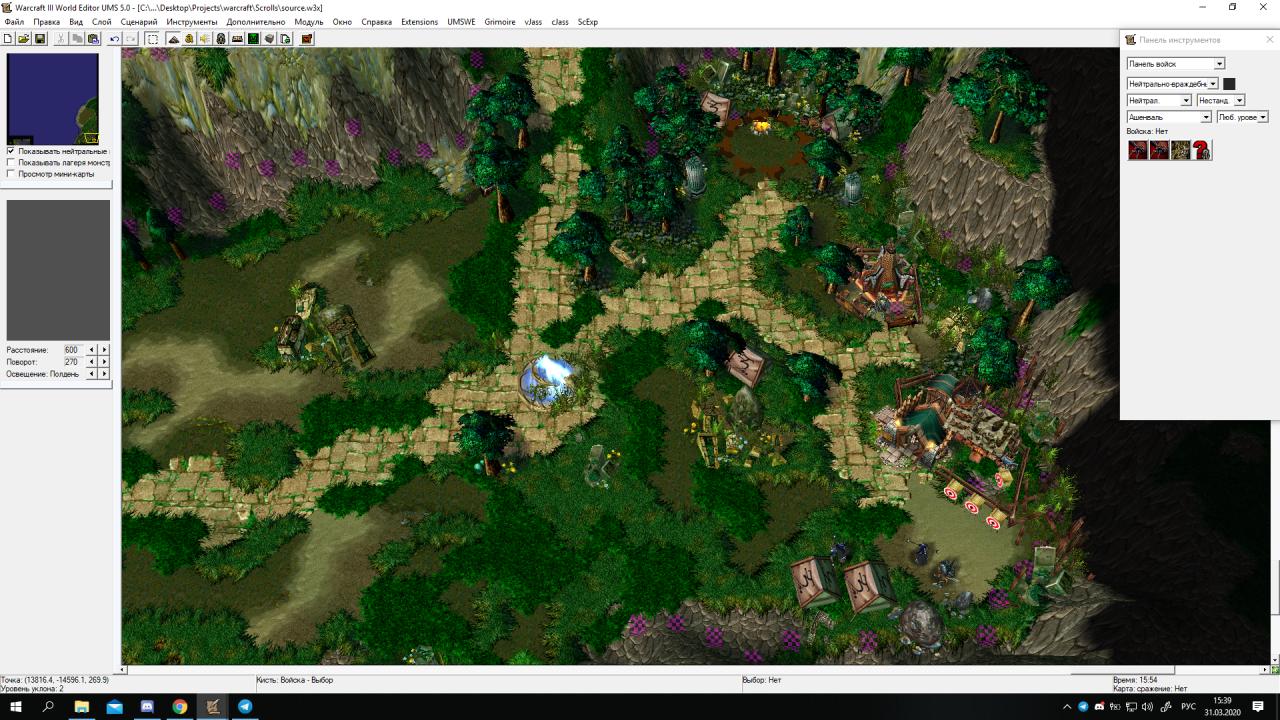Switch "Освещение" to previous with left arrow

tap(92, 374)
